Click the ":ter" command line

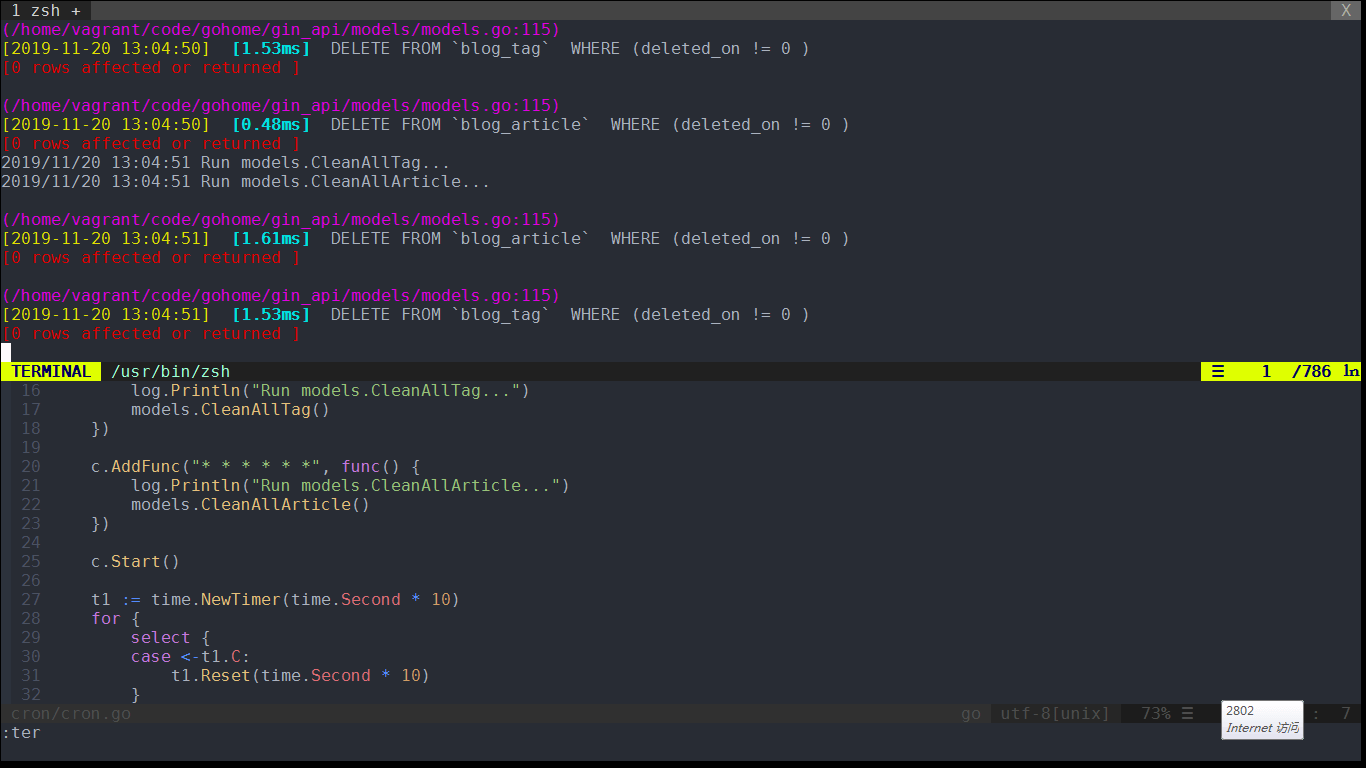click(x=21, y=733)
